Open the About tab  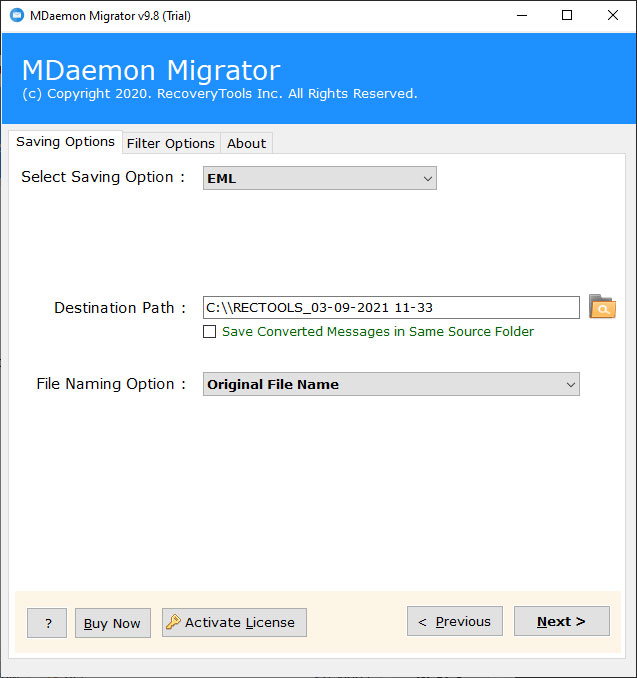[246, 143]
